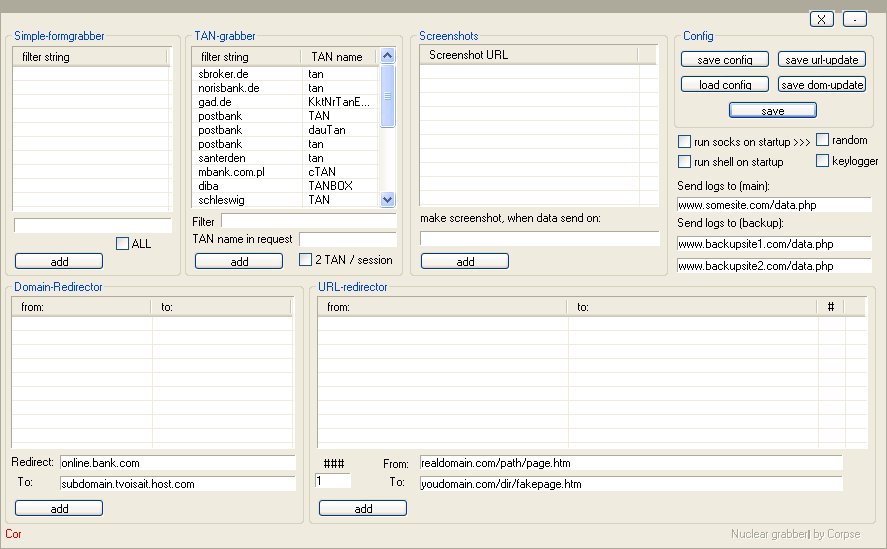Check the ALL box in Simple-formgrabber
This screenshot has height=549, width=887.
[123, 243]
